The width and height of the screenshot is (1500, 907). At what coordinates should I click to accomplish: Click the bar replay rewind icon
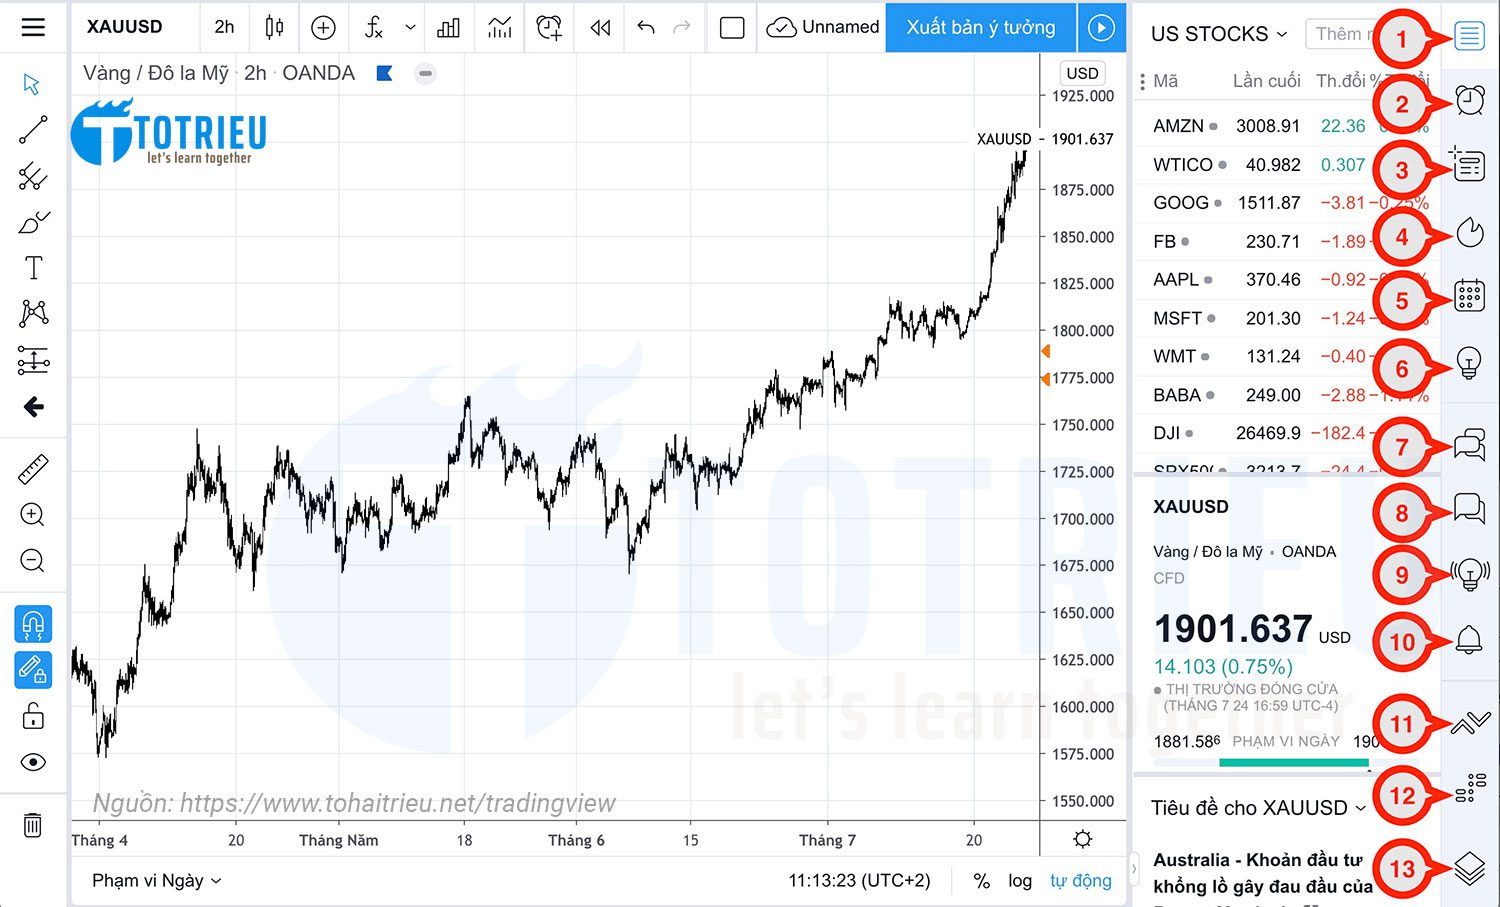click(x=600, y=27)
